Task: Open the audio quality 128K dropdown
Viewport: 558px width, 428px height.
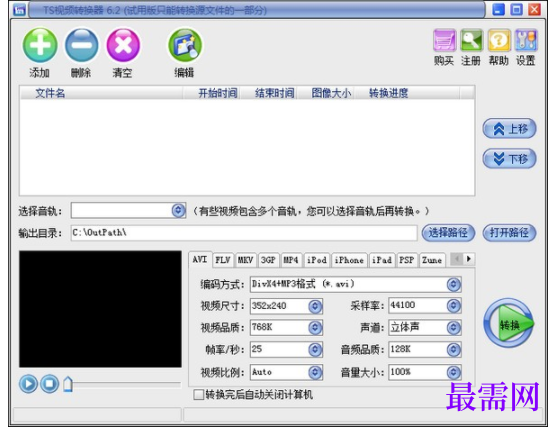Action: tap(453, 350)
